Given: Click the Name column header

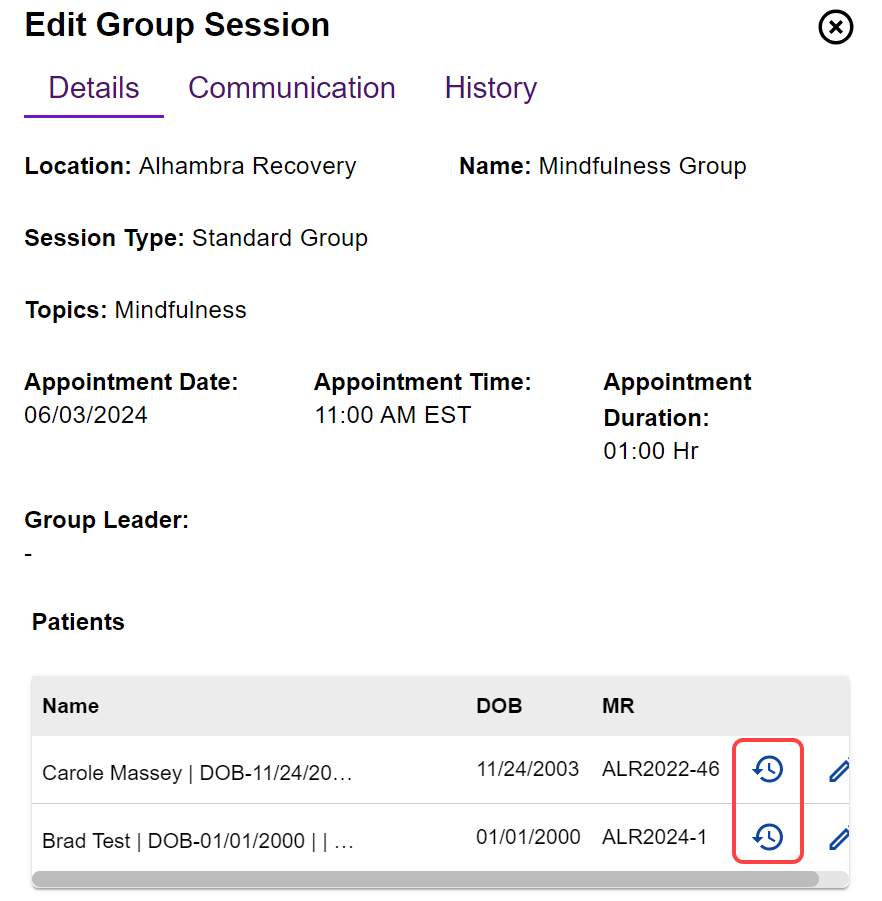Looking at the screenshot, I should tap(71, 706).
